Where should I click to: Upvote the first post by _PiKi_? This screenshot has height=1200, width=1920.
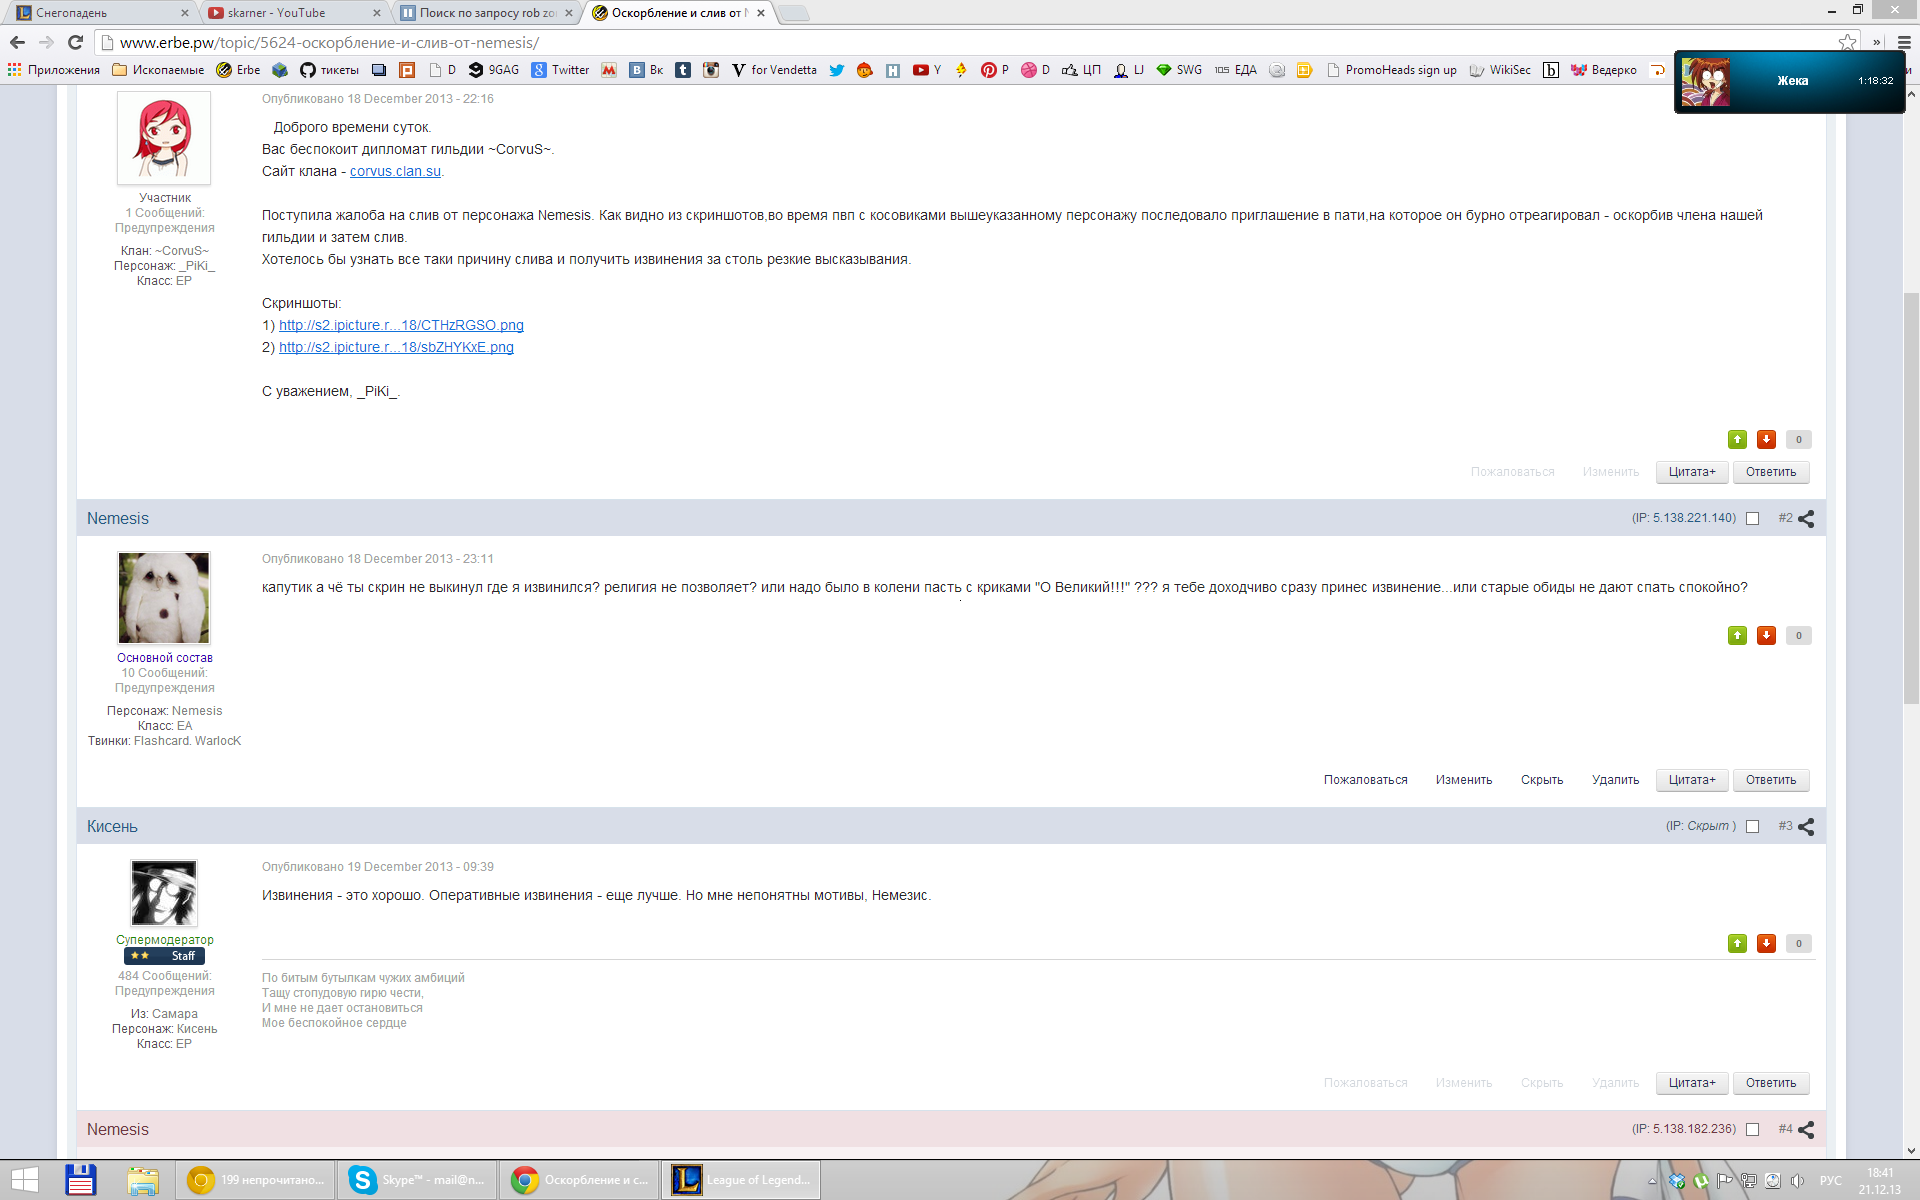[1737, 439]
